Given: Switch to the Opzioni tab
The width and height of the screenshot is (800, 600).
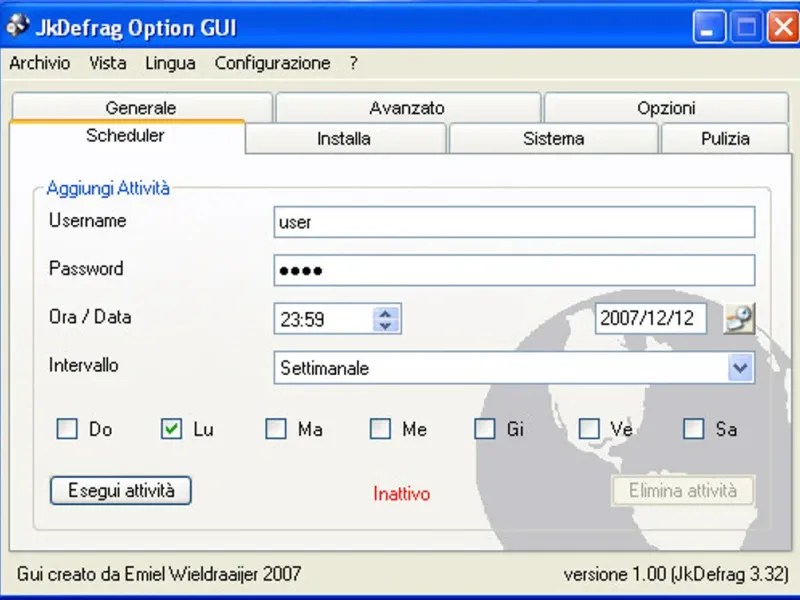Looking at the screenshot, I should pos(666,108).
